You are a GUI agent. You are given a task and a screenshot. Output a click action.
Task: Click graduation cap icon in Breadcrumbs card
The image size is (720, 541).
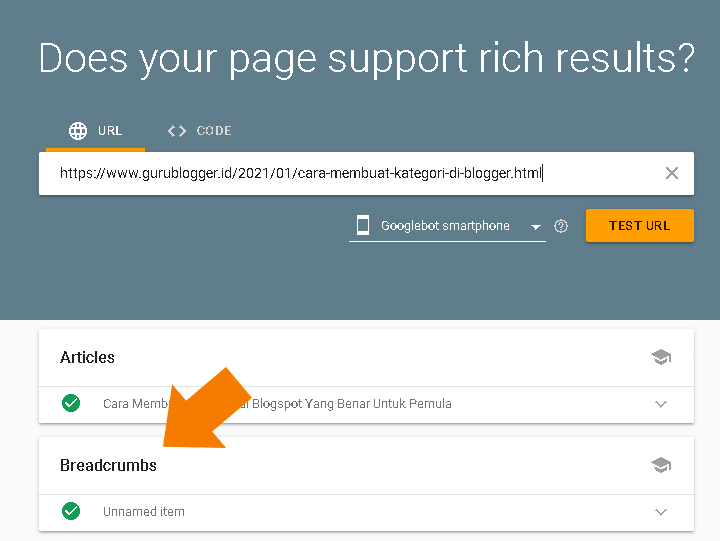pyautogui.click(x=661, y=465)
